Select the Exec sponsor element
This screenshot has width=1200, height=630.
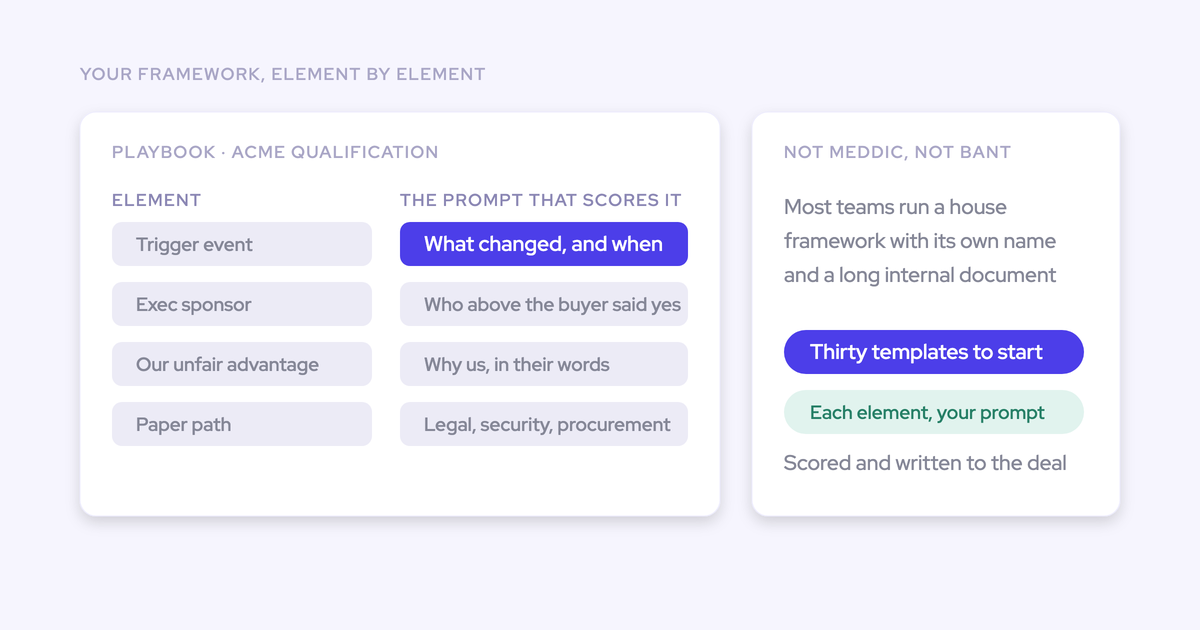coord(242,304)
